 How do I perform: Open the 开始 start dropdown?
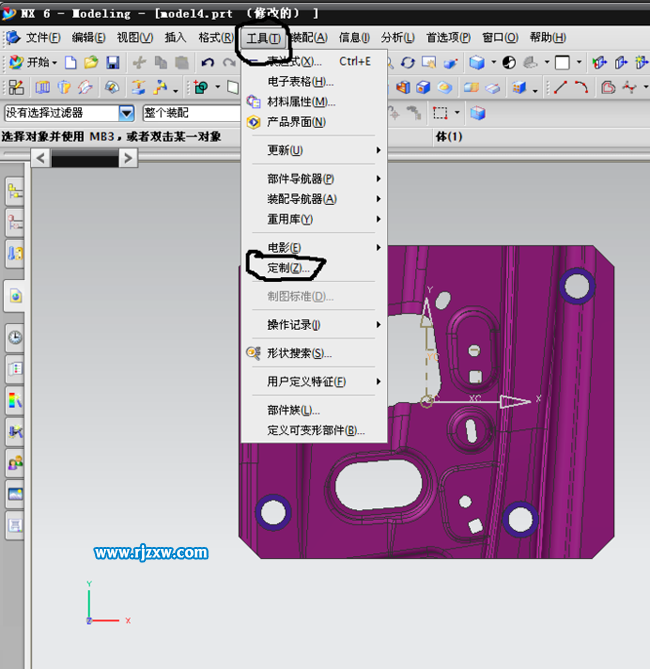pos(33,63)
